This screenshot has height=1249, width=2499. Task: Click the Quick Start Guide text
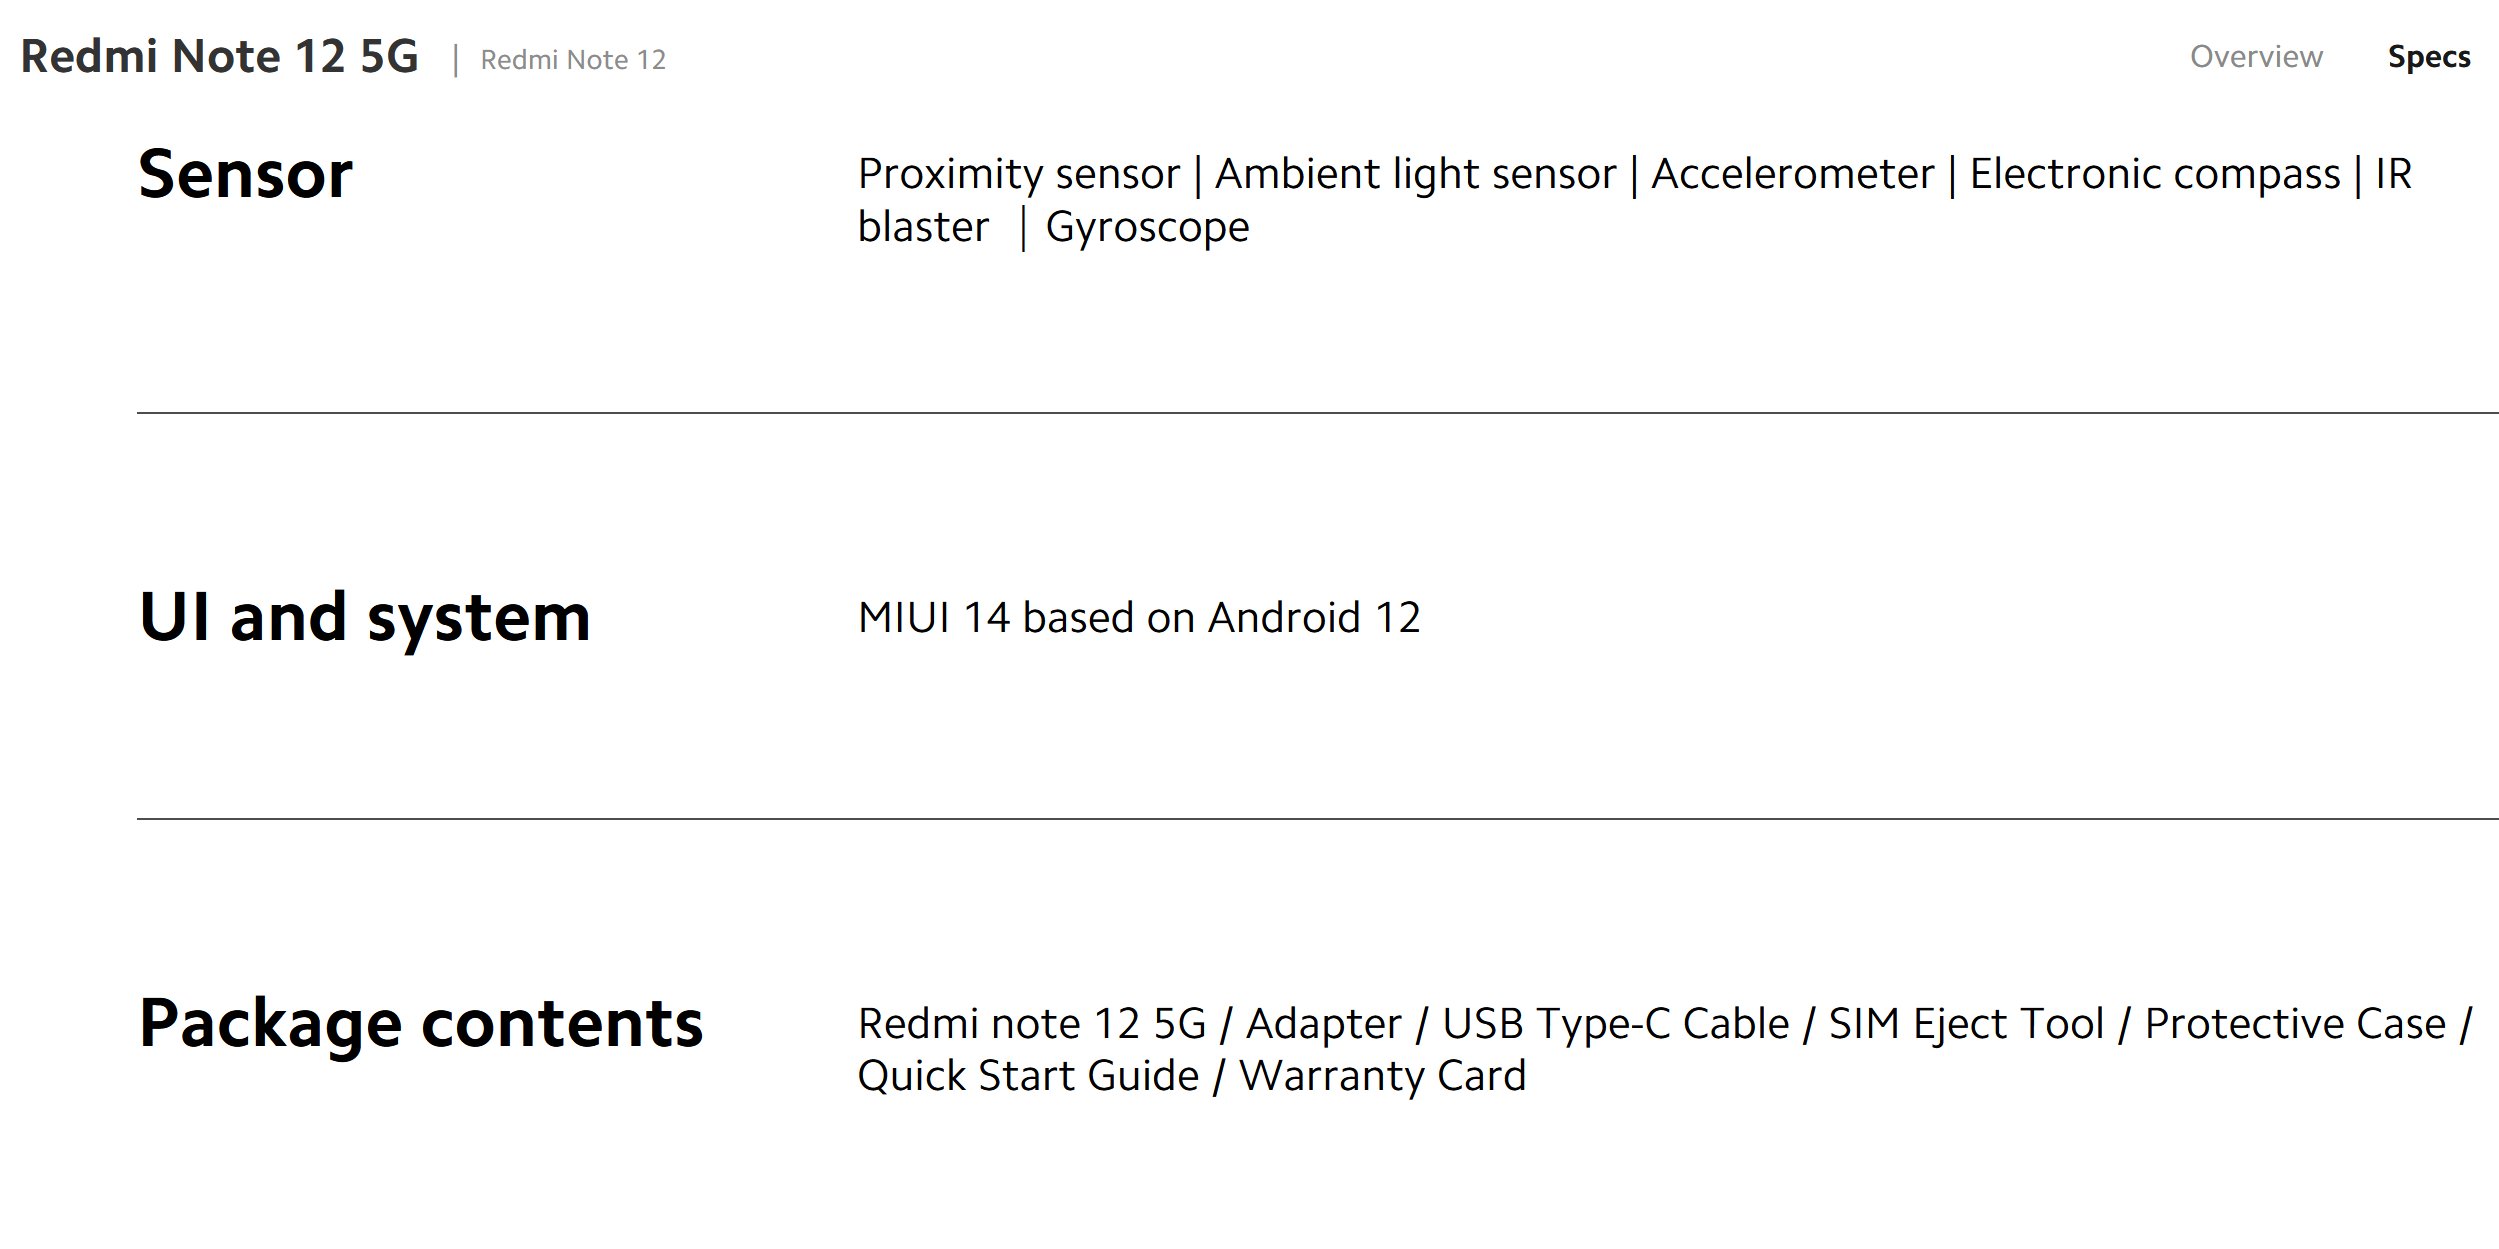pos(1028,1076)
